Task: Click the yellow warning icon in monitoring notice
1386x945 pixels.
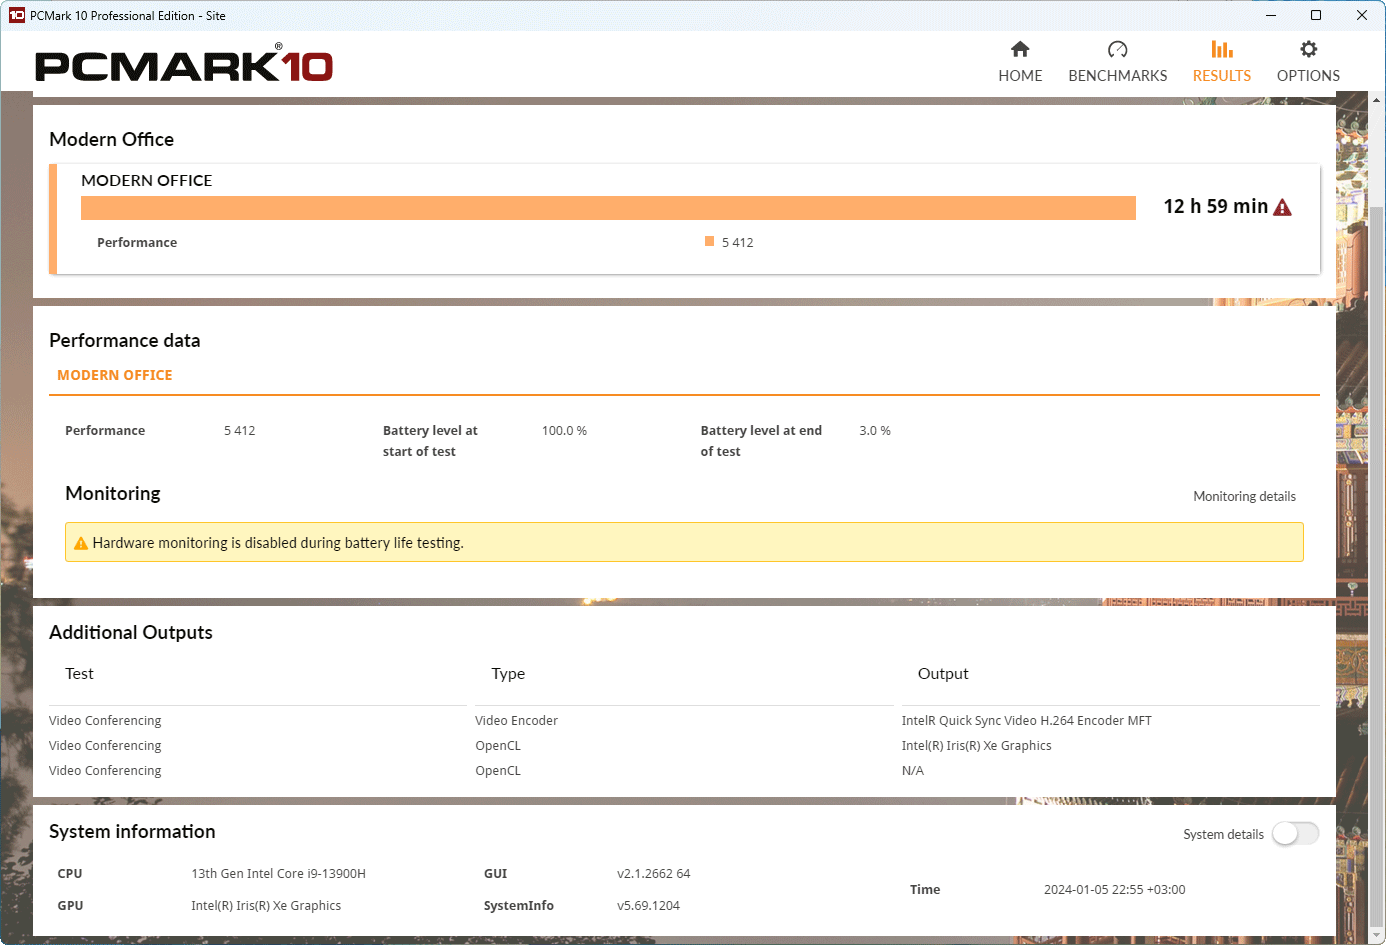Action: coord(81,543)
